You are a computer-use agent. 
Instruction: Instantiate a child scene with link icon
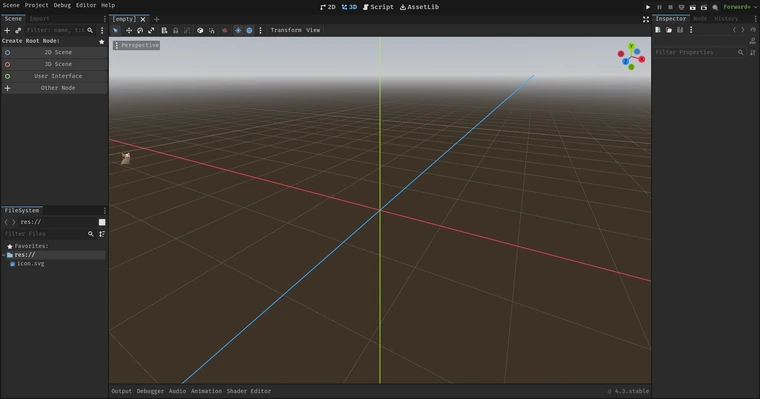coord(18,30)
